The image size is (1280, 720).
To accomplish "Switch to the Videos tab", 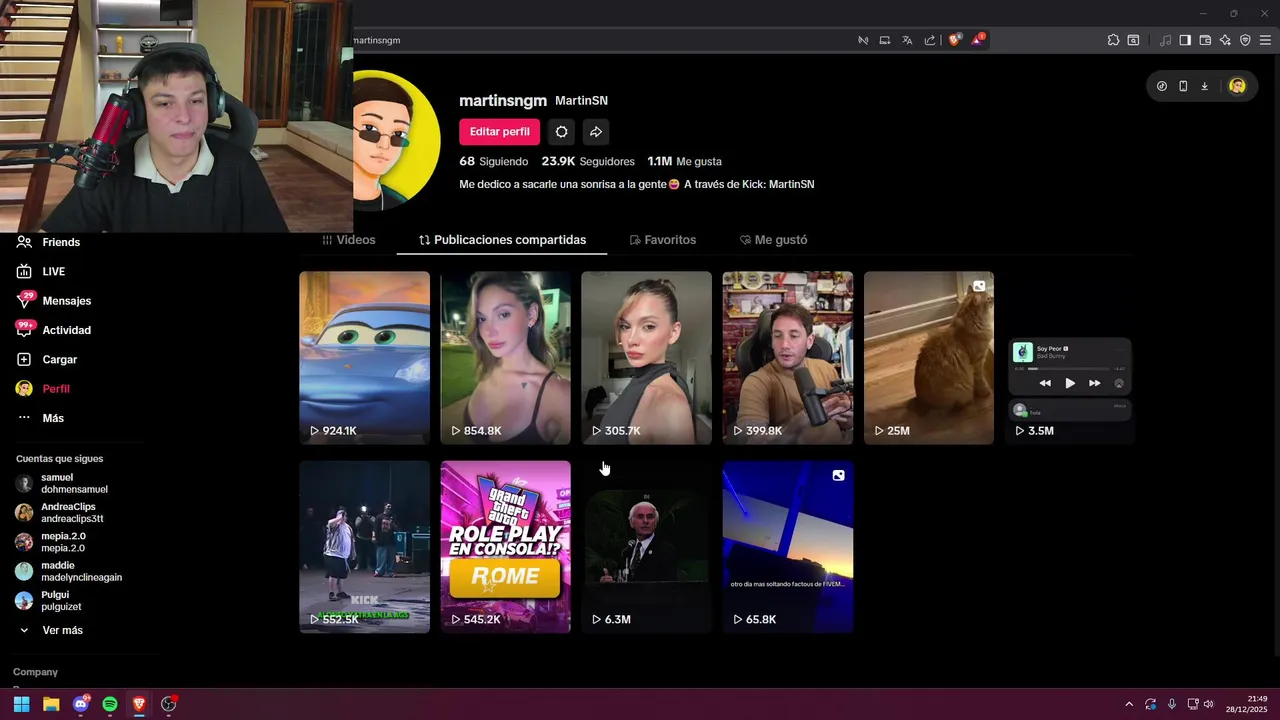I will pyautogui.click(x=349, y=240).
